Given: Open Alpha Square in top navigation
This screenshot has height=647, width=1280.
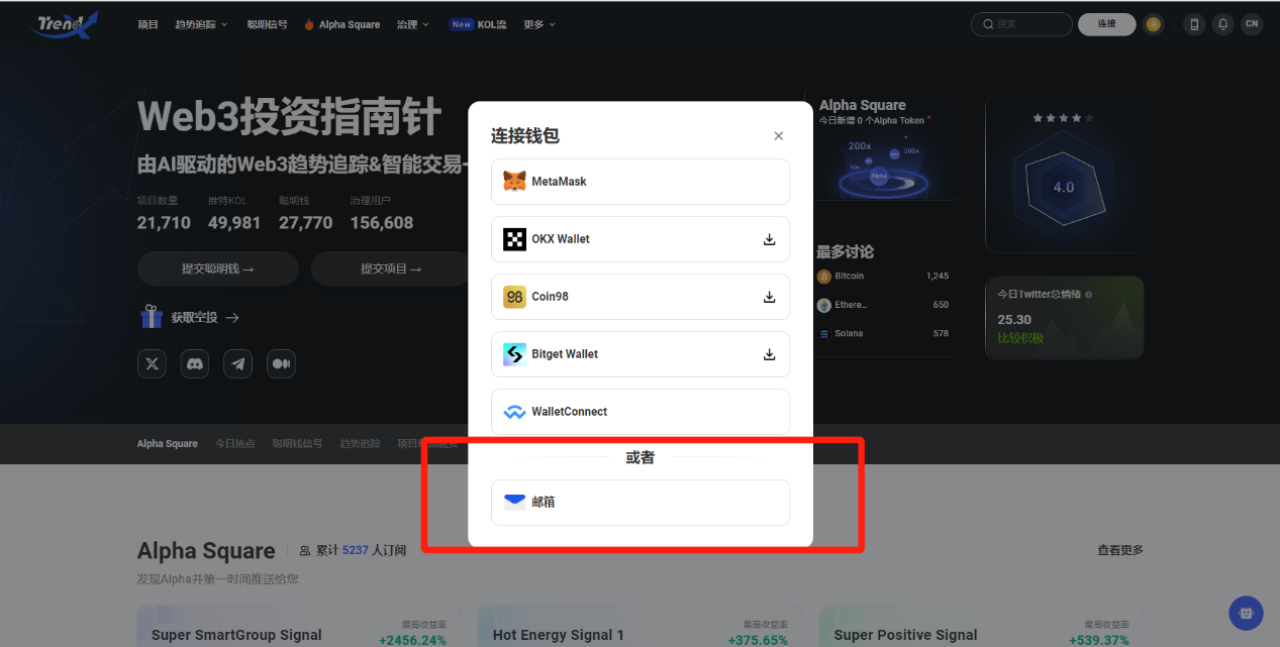Looking at the screenshot, I should [x=342, y=24].
